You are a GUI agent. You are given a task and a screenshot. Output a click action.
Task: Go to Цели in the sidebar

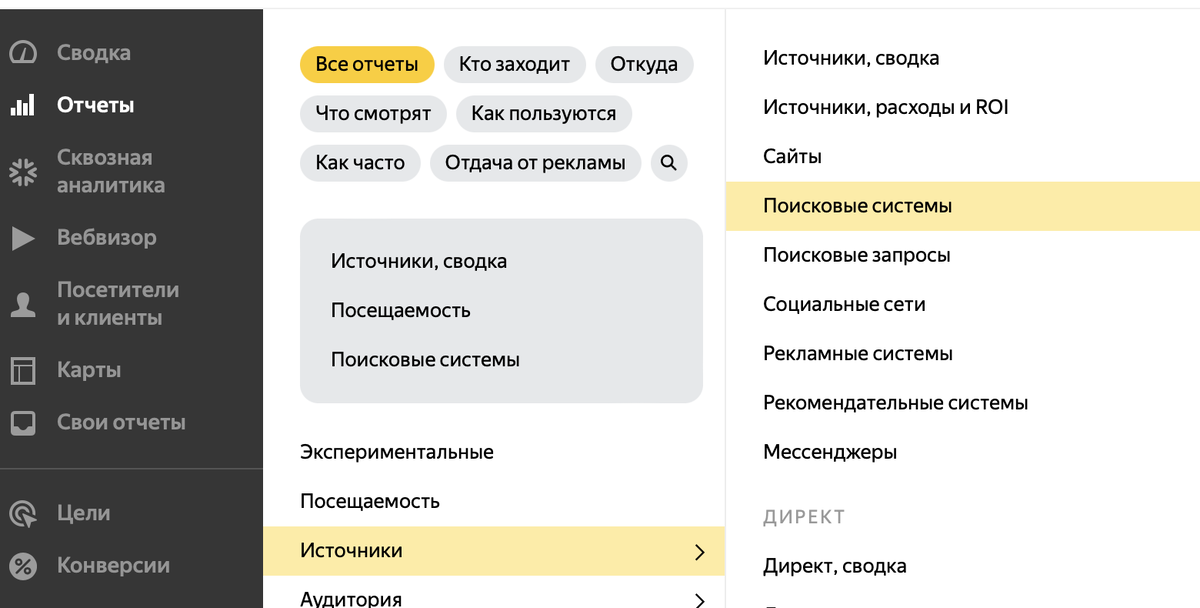pyautogui.click(x=84, y=513)
